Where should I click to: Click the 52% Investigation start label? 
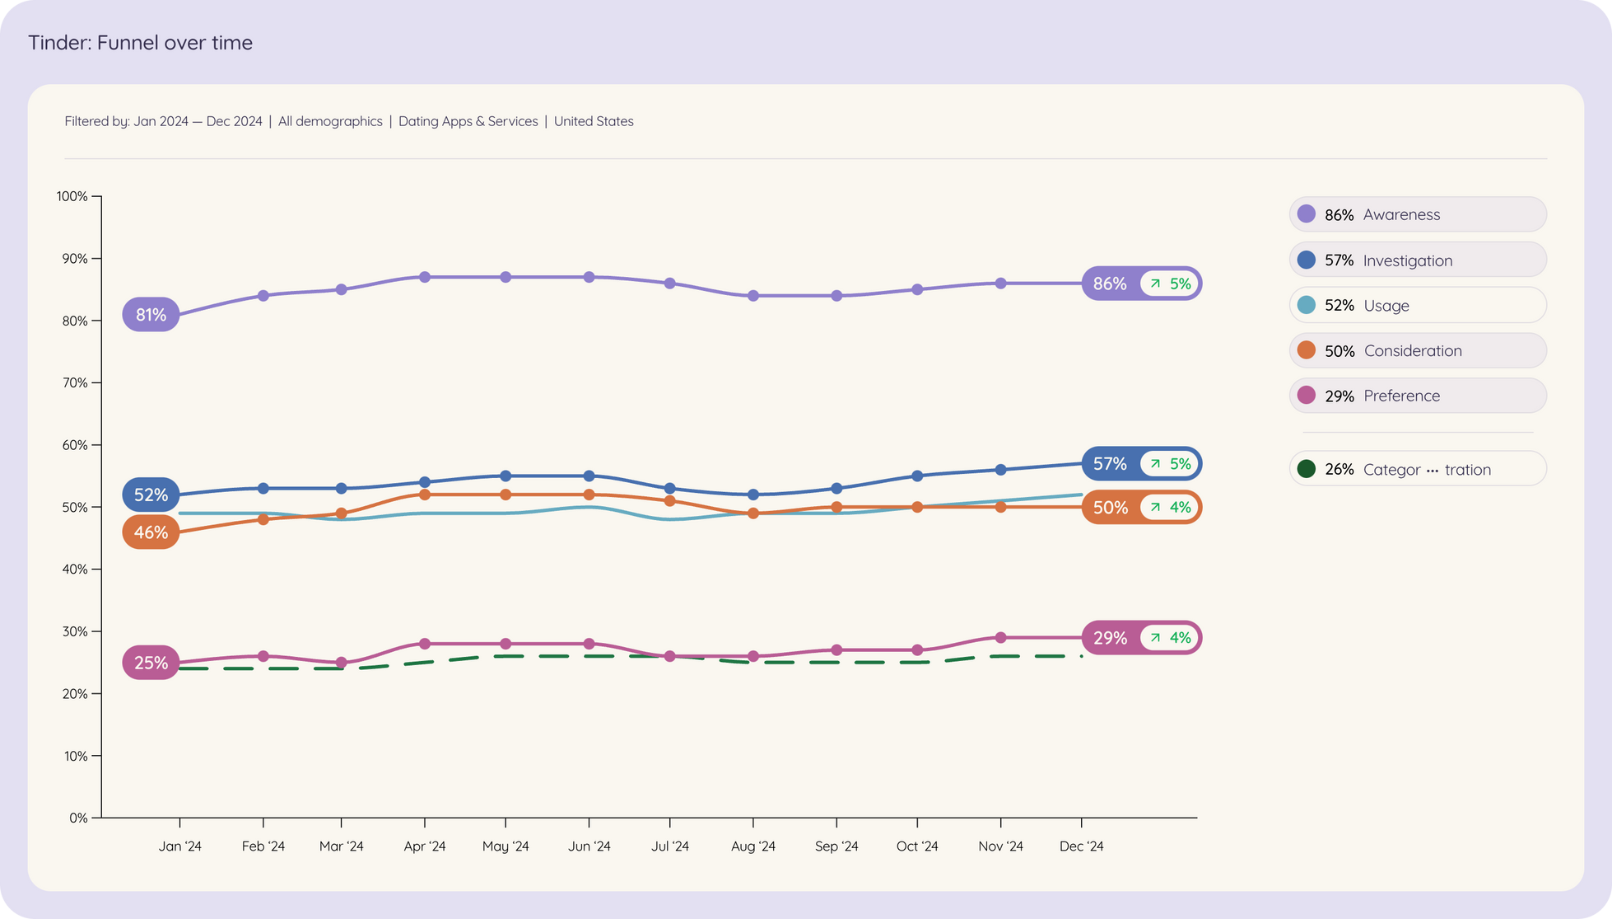[151, 495]
